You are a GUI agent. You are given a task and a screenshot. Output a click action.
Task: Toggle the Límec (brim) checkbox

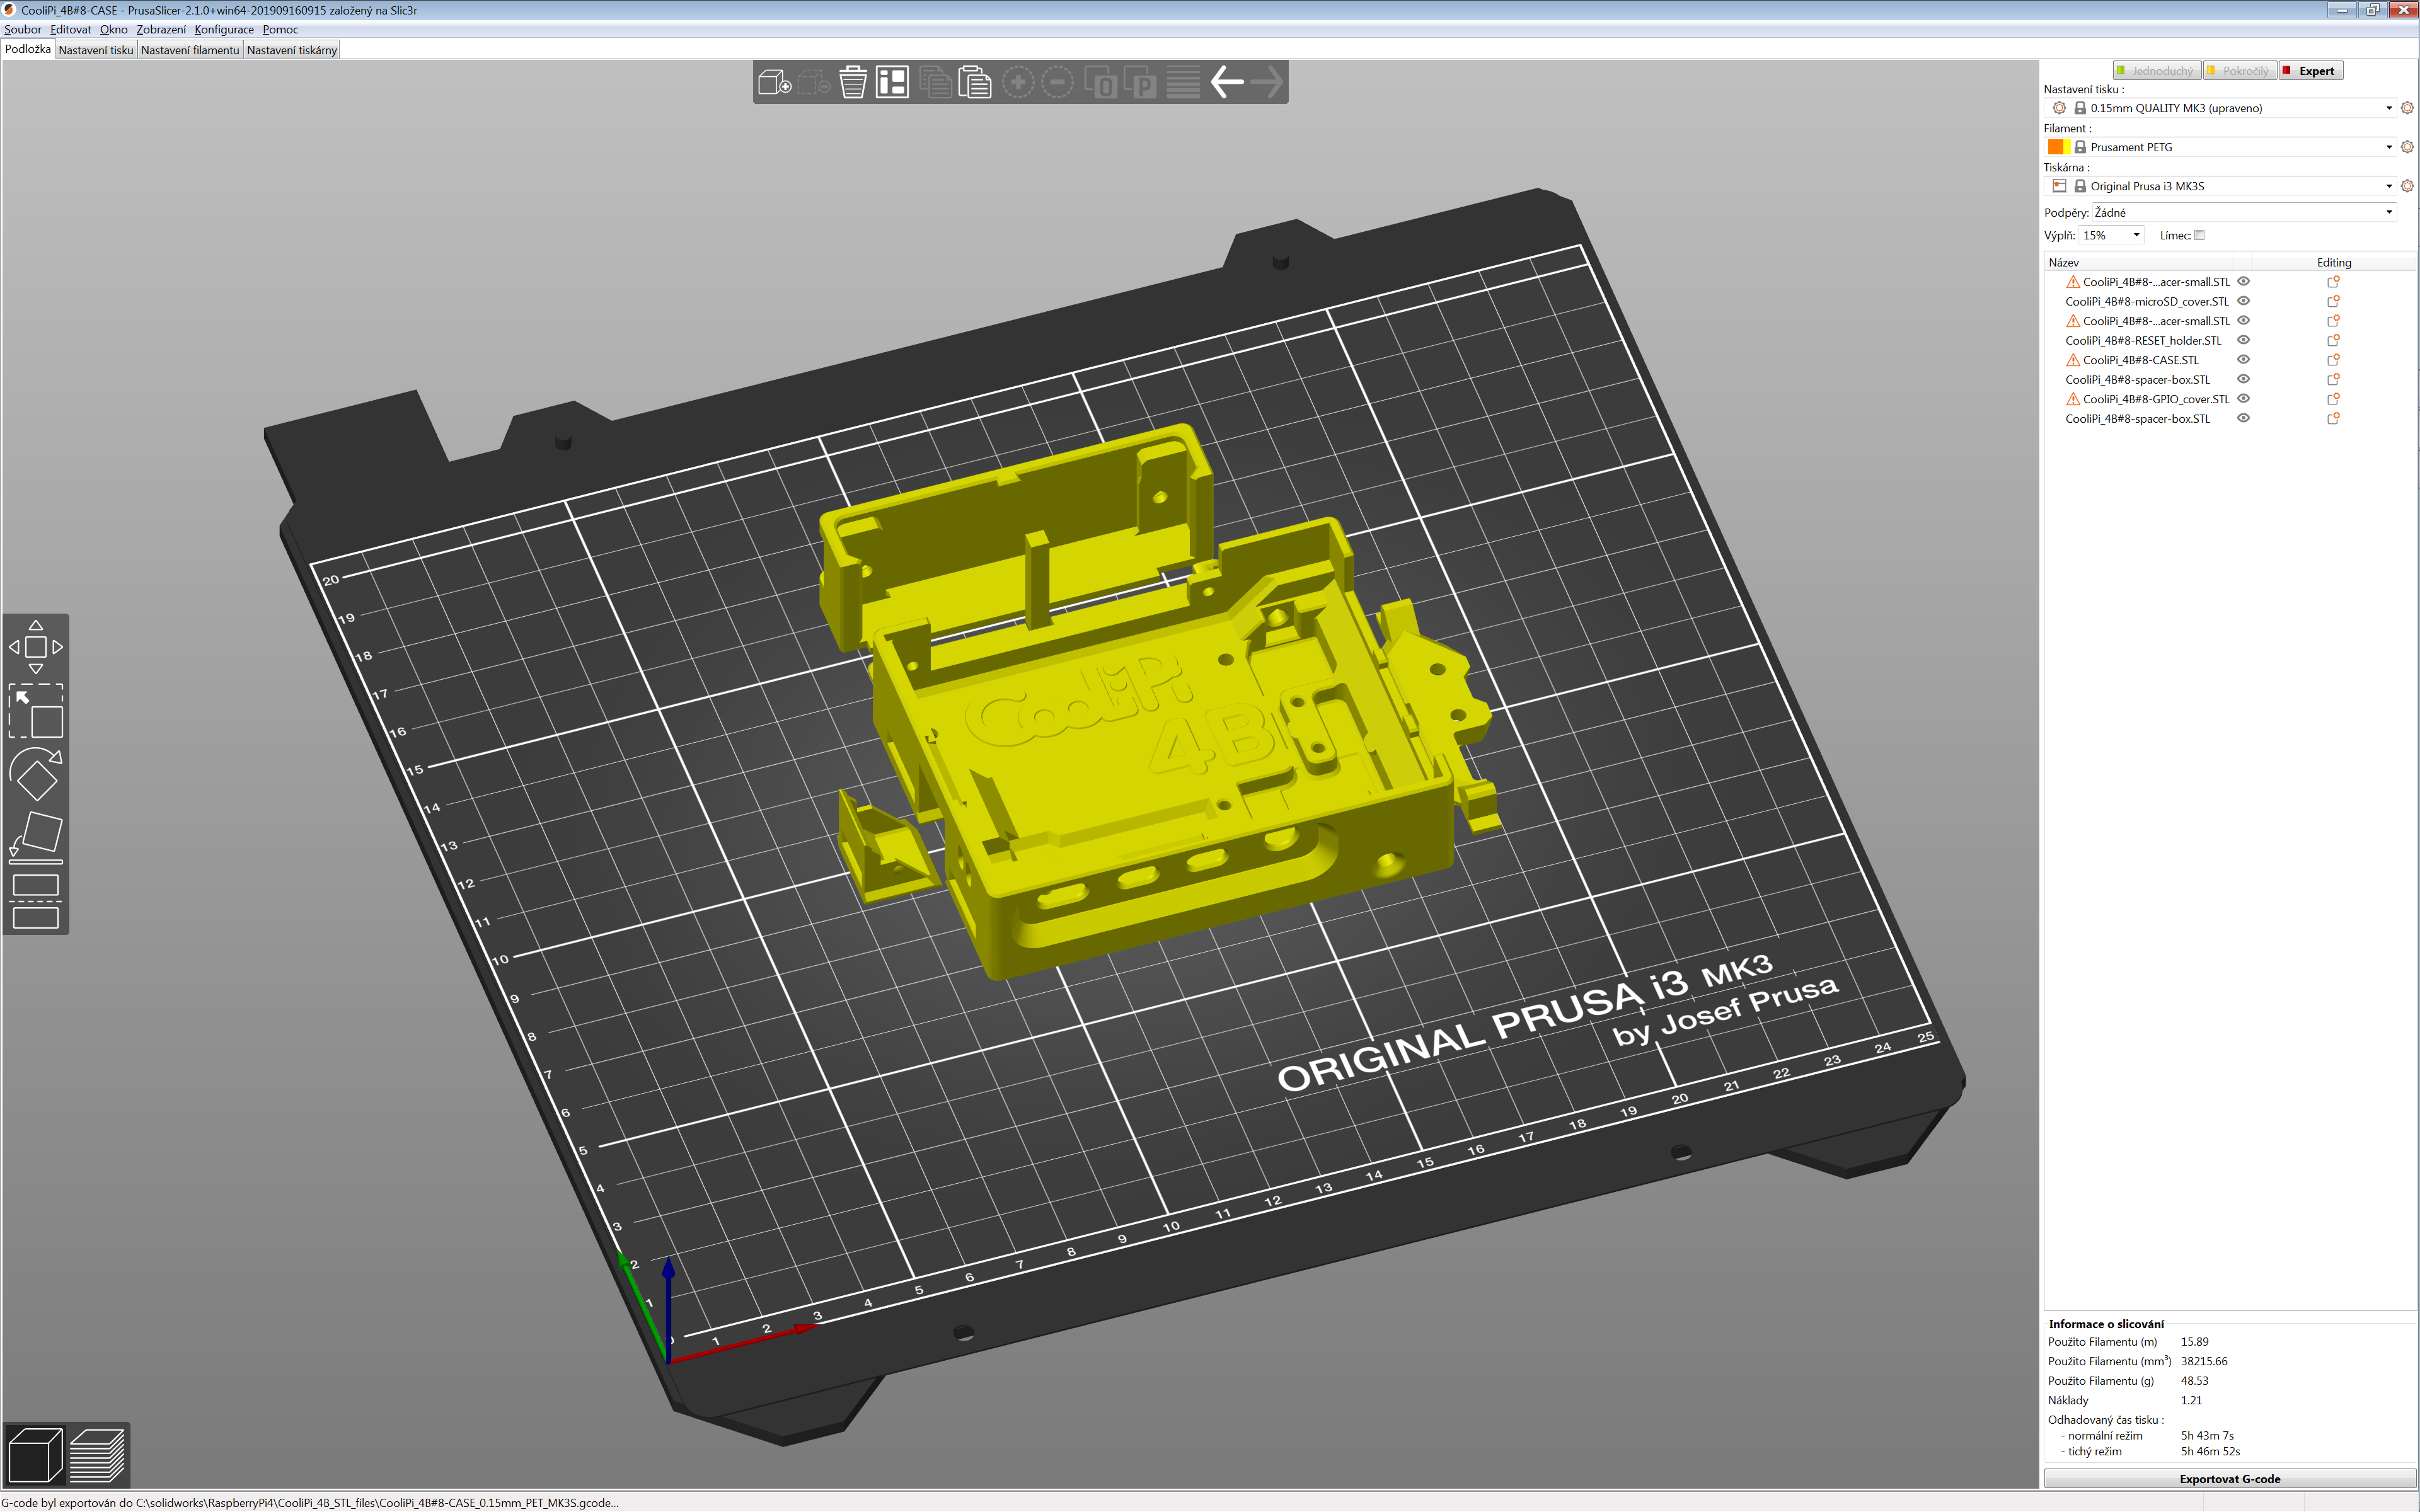coord(2199,235)
